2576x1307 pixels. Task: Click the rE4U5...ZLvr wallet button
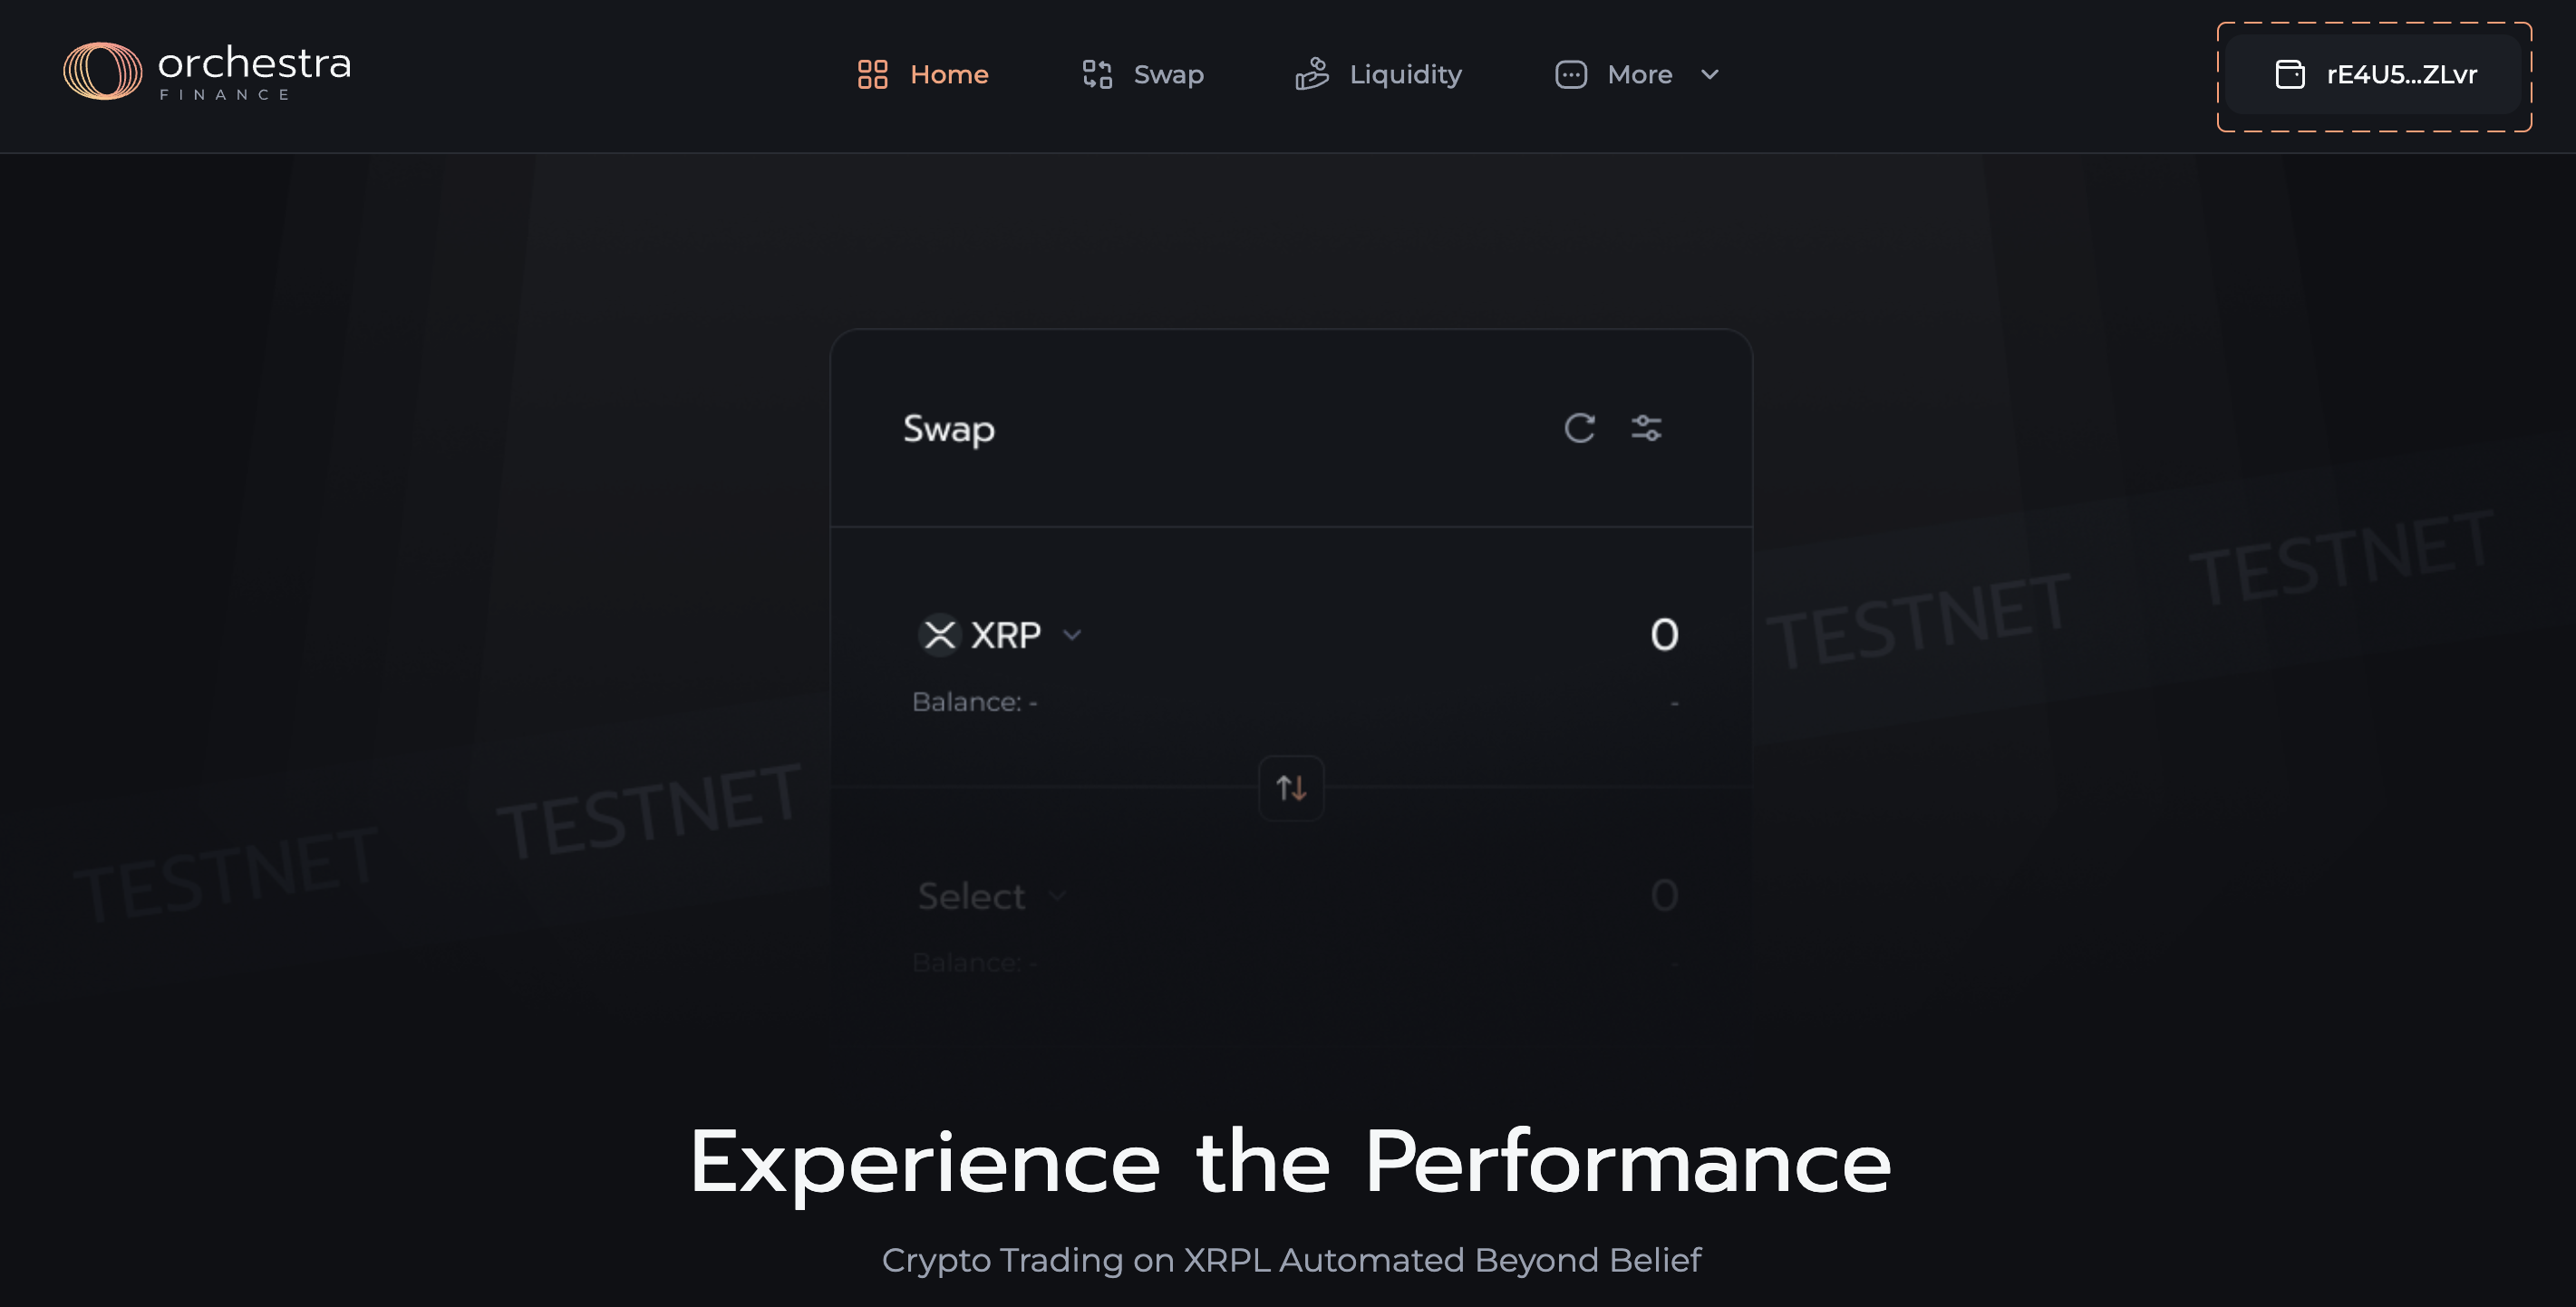[2400, 75]
